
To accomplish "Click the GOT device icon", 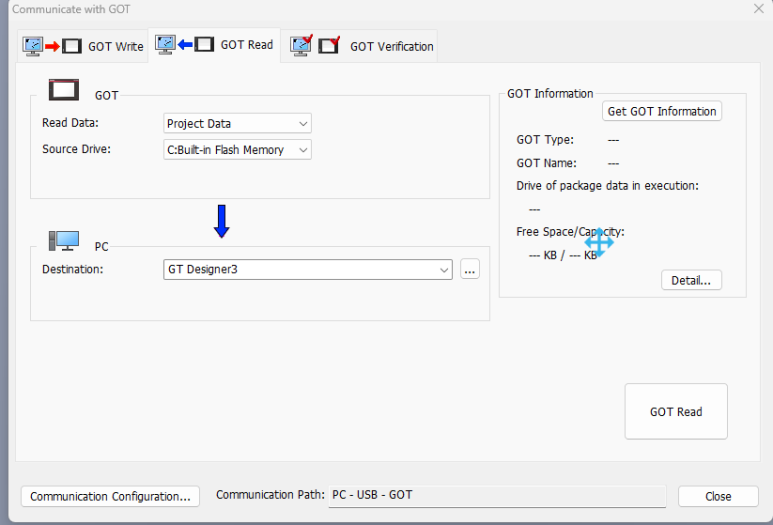I will [x=64, y=90].
